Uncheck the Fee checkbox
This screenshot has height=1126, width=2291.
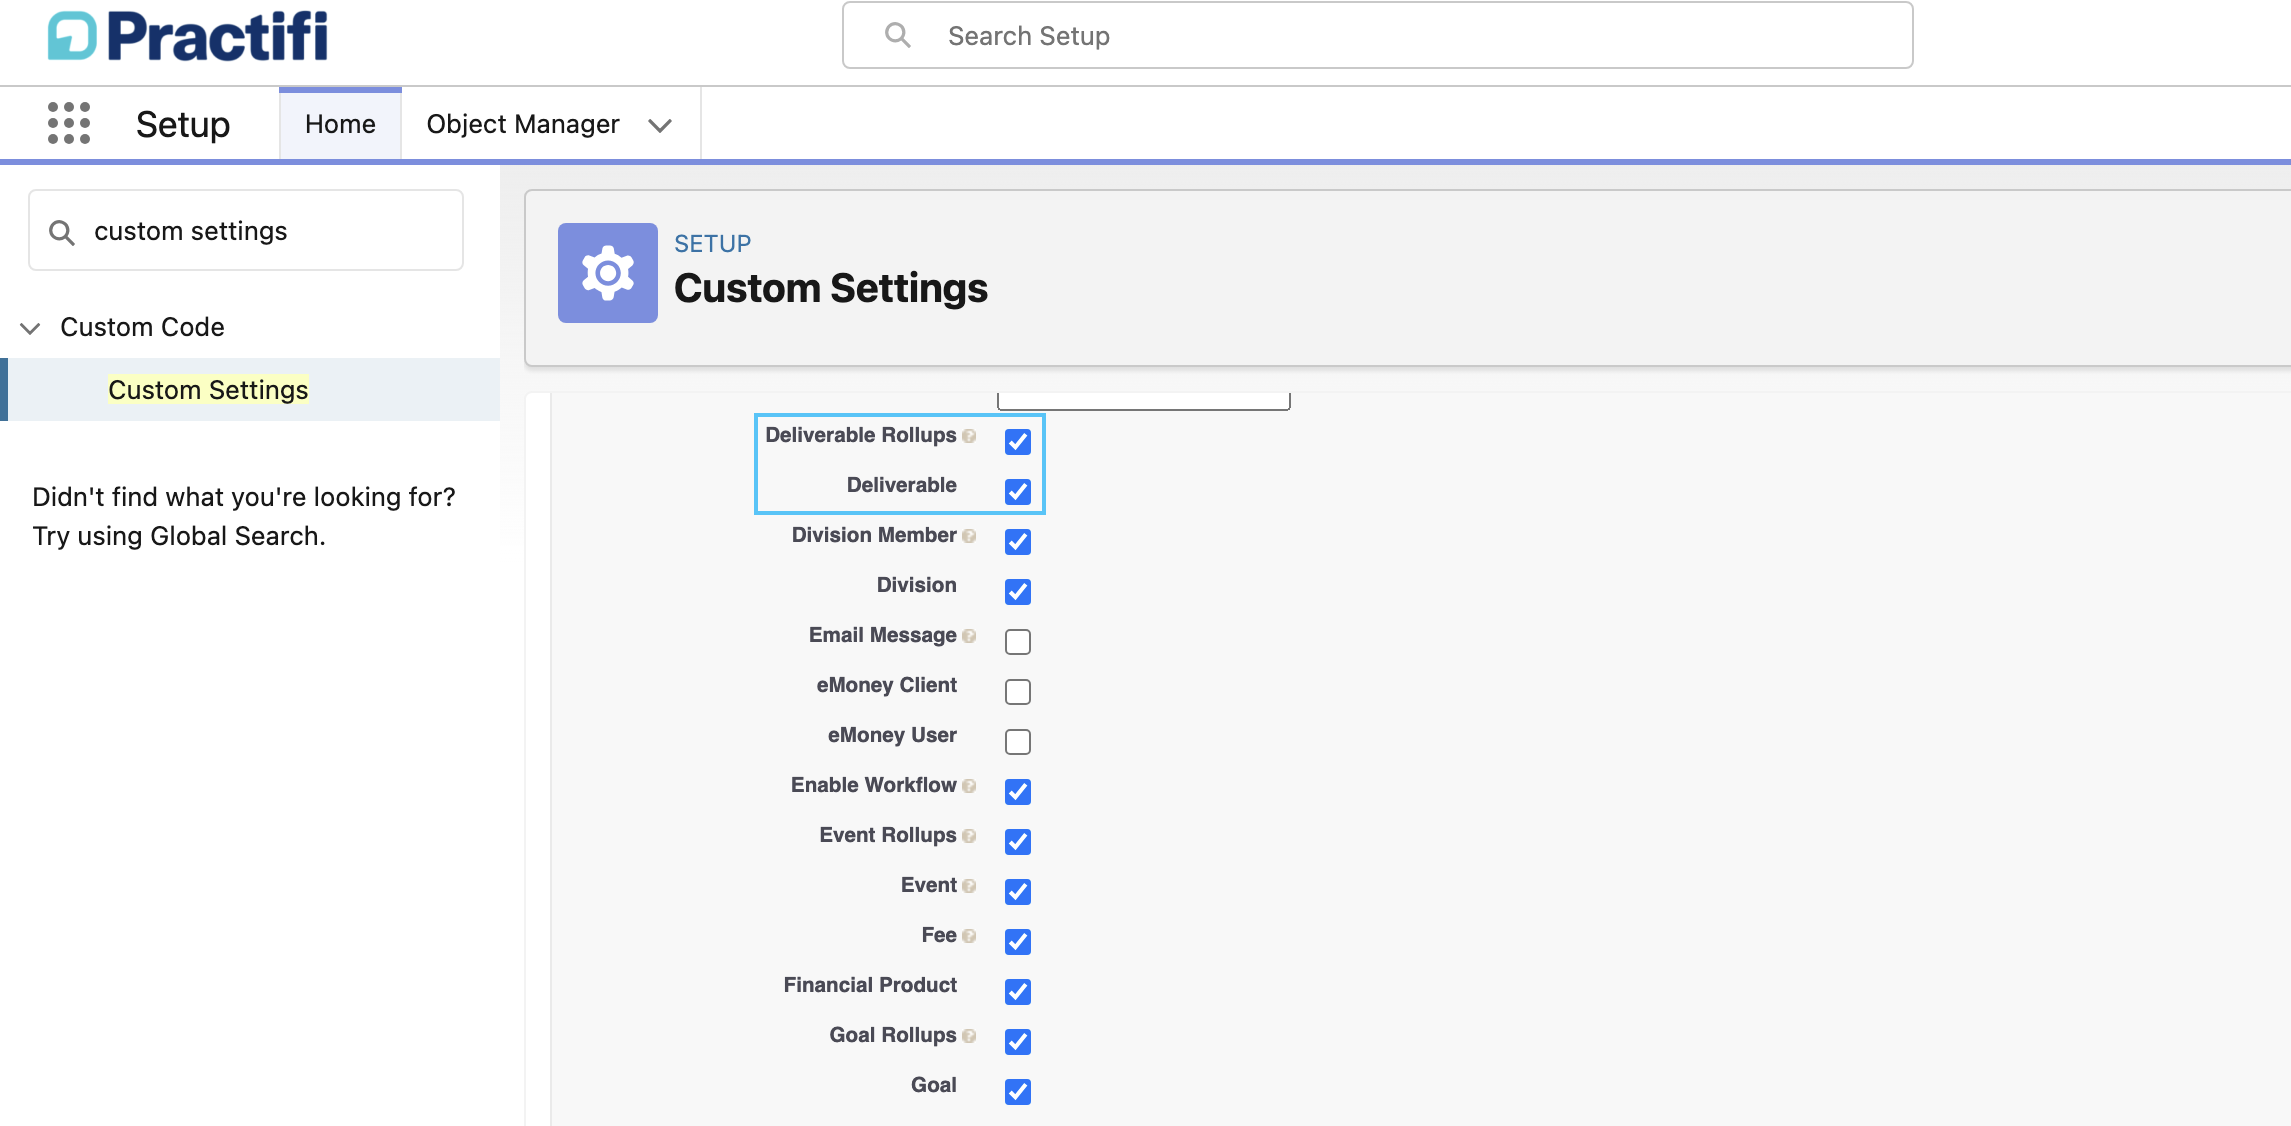[1018, 941]
